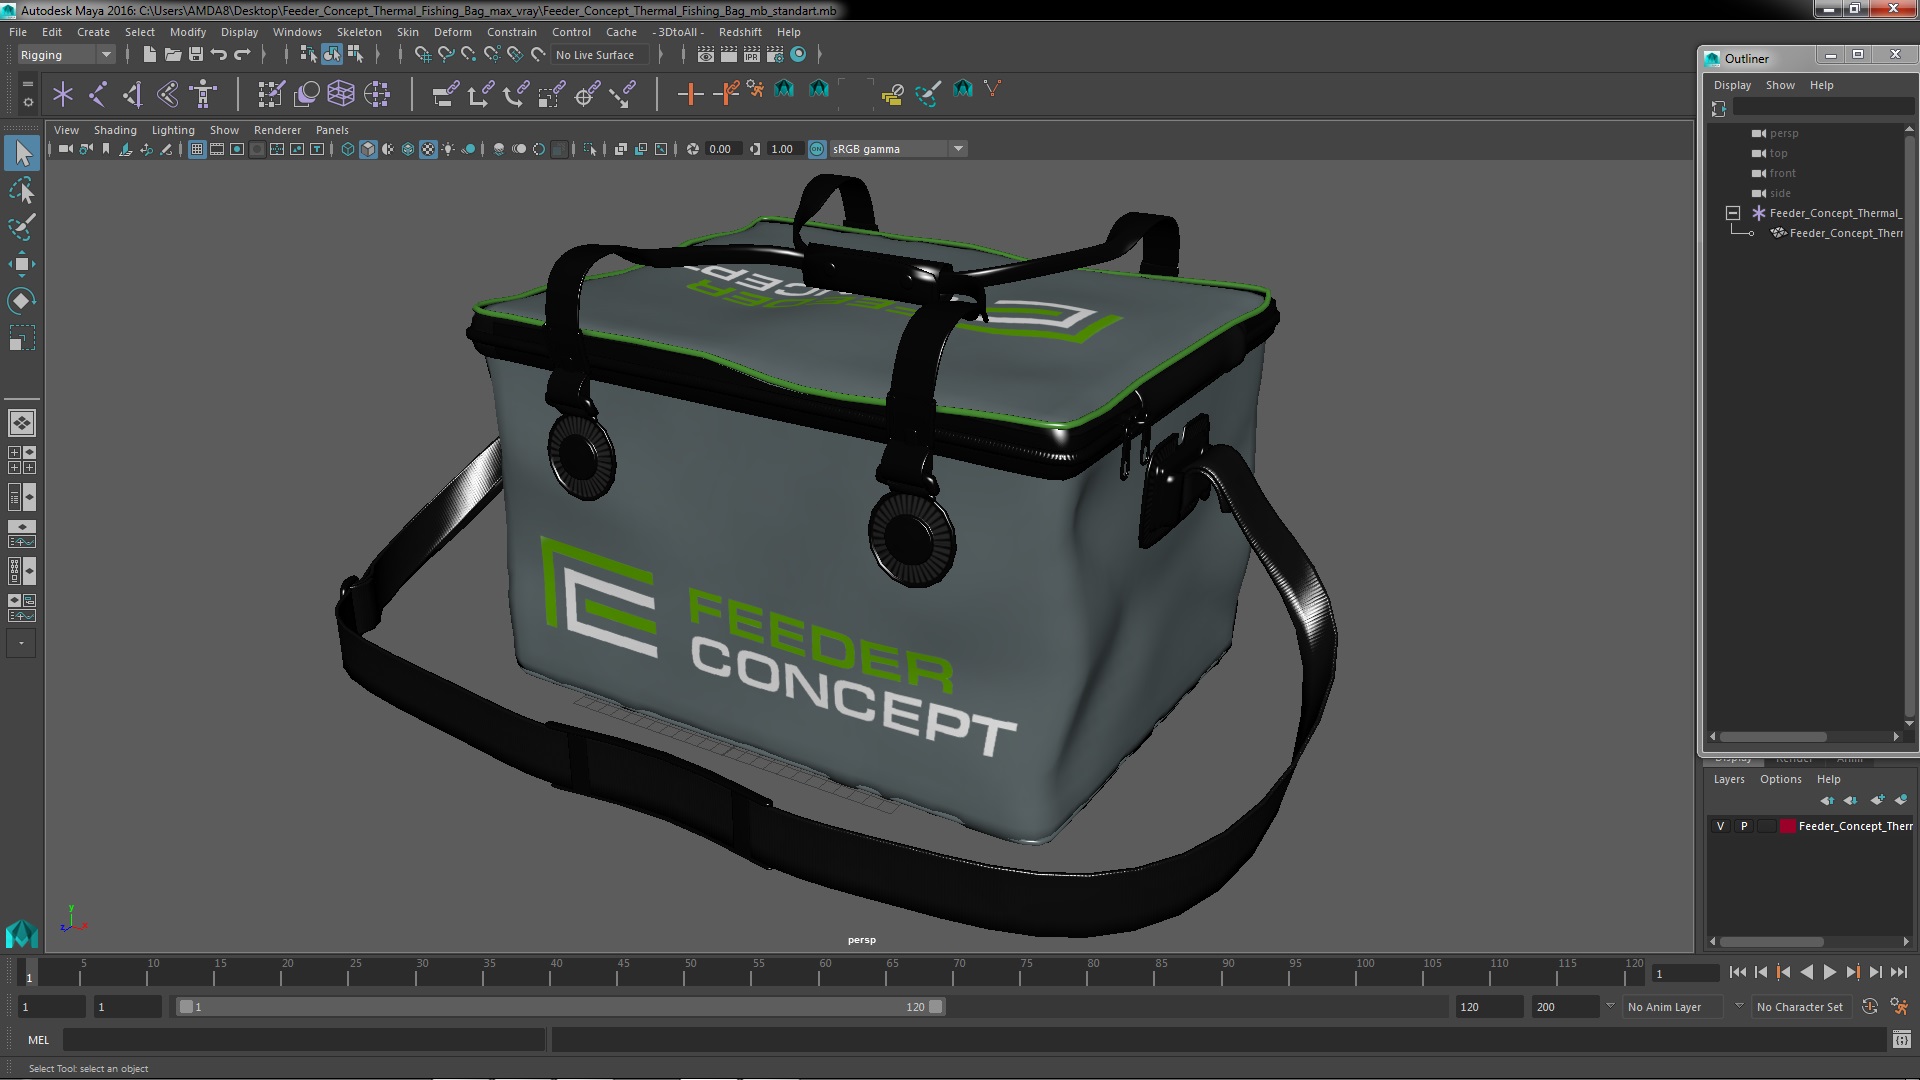
Task: Click the Auto Keyframe toggle icon
Action: click(1870, 1007)
